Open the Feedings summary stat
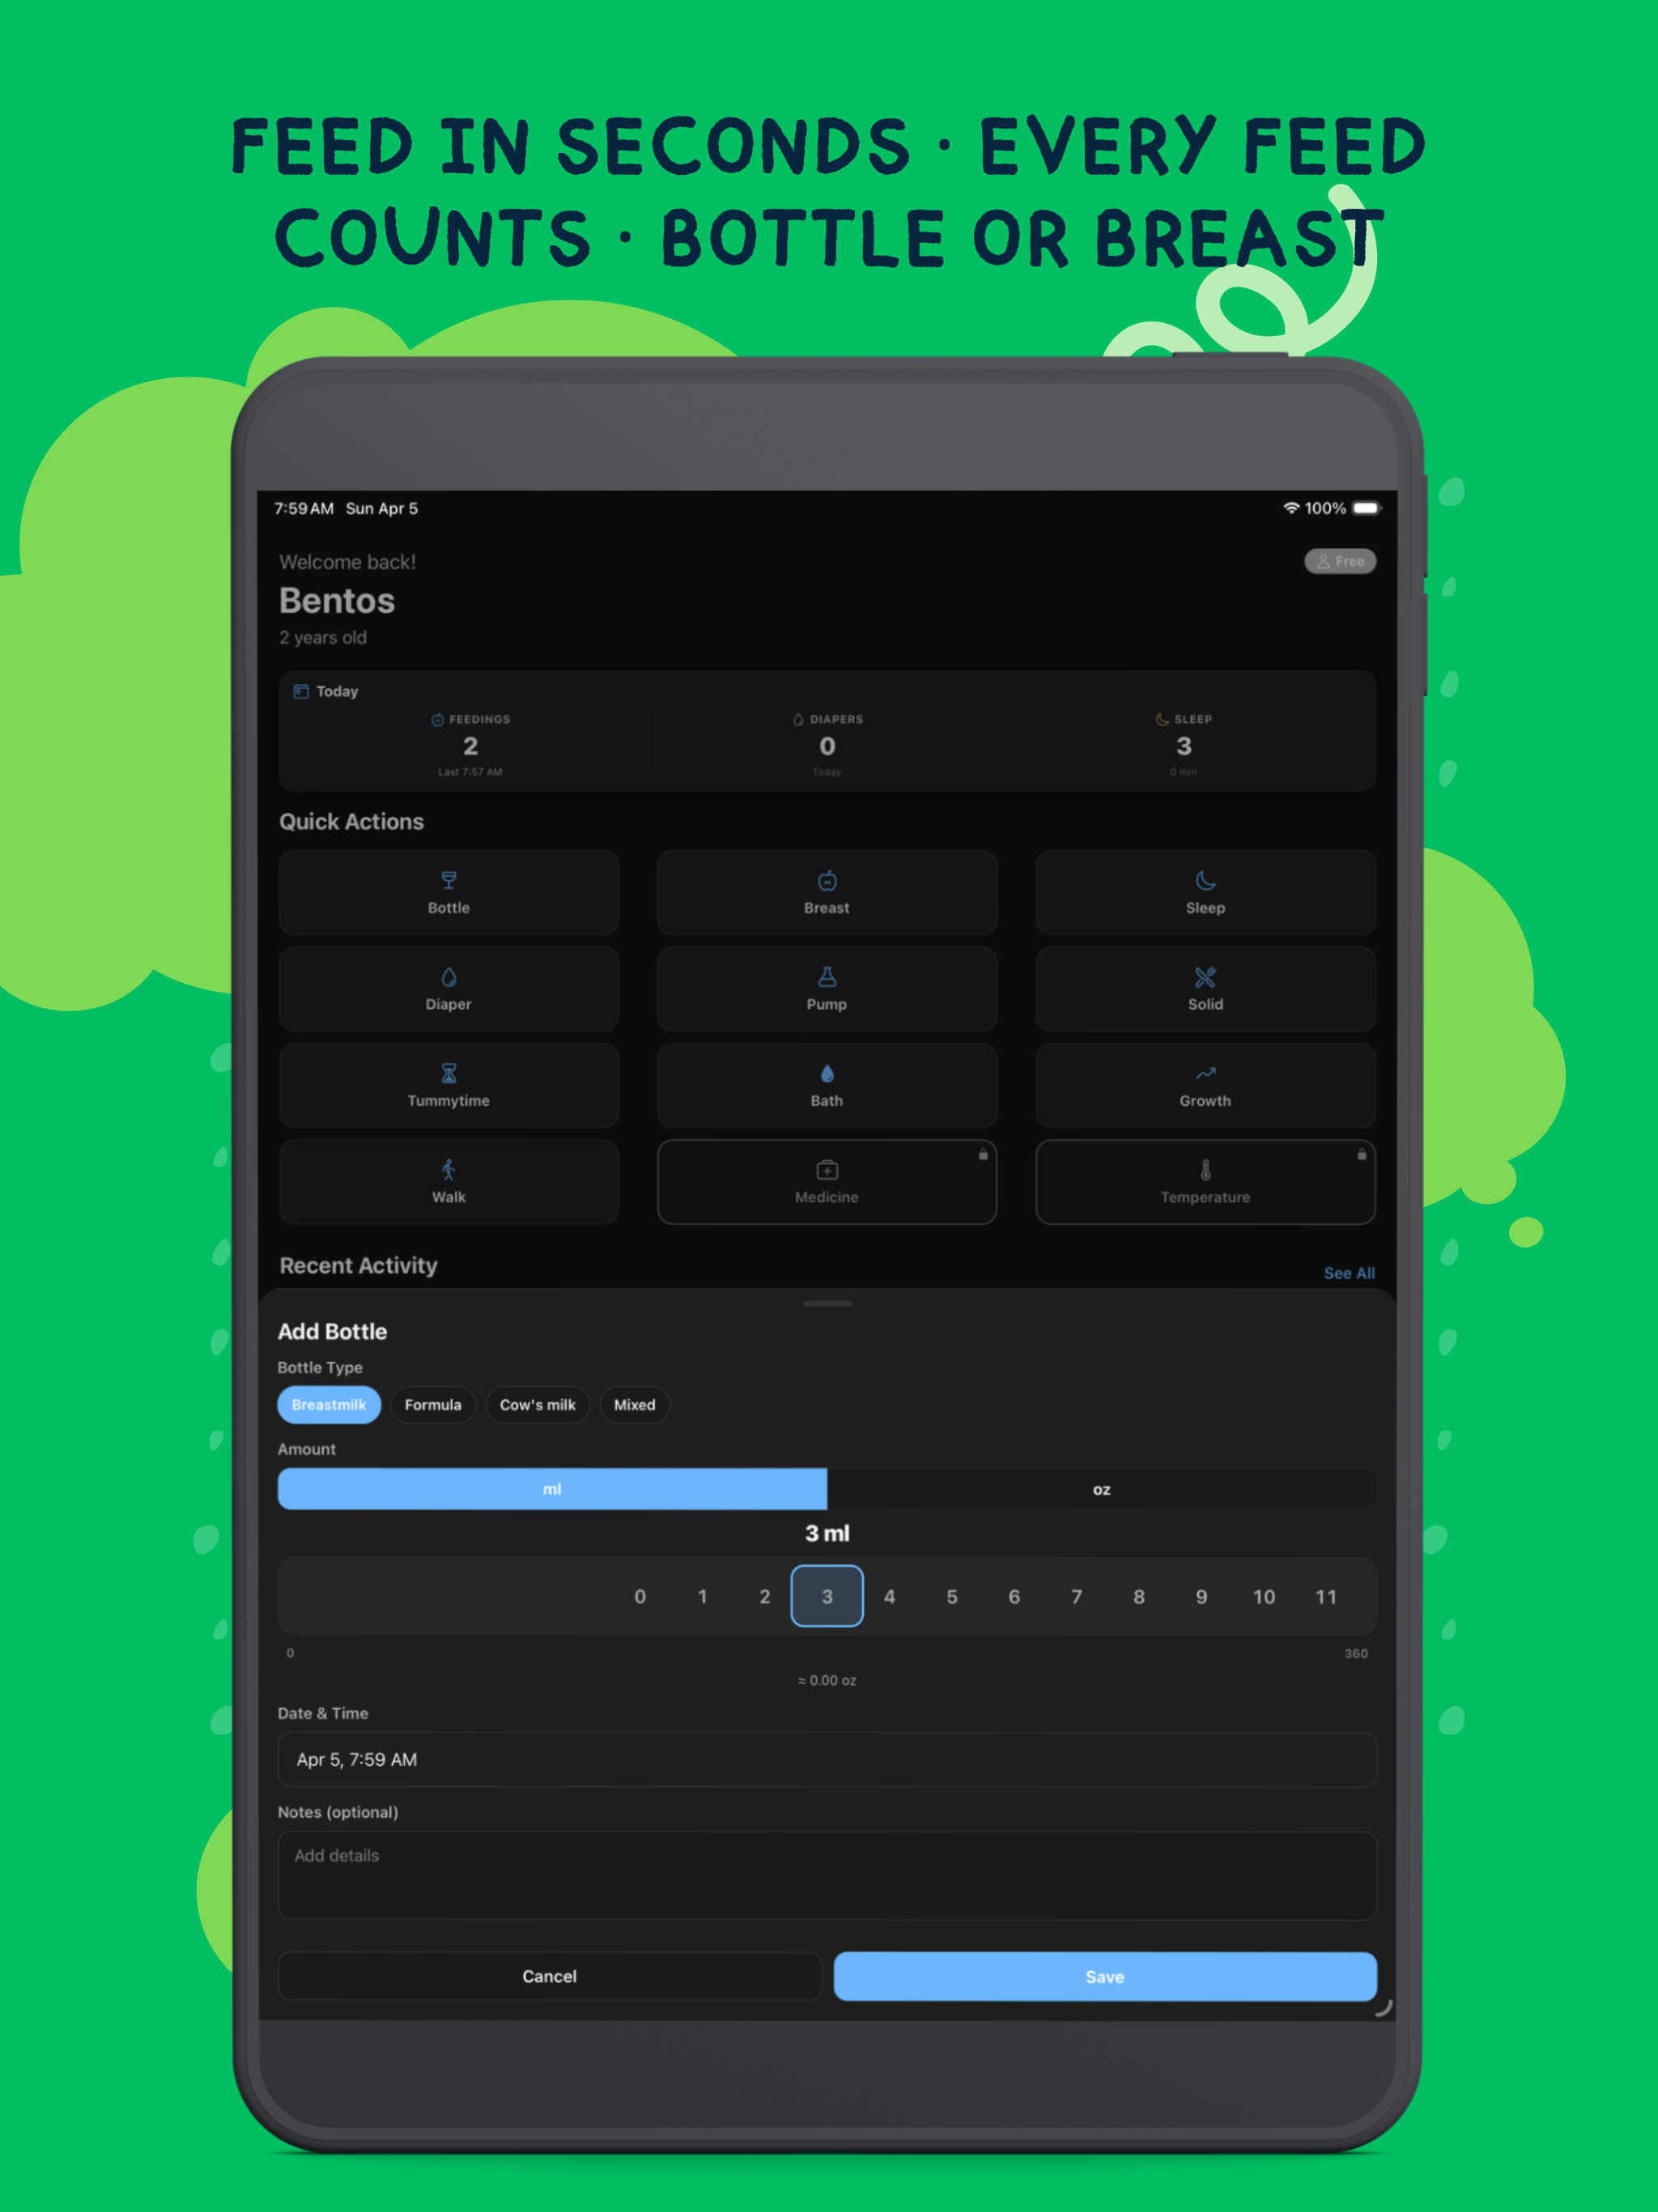Screen dimensions: 1658x2212 [470, 745]
